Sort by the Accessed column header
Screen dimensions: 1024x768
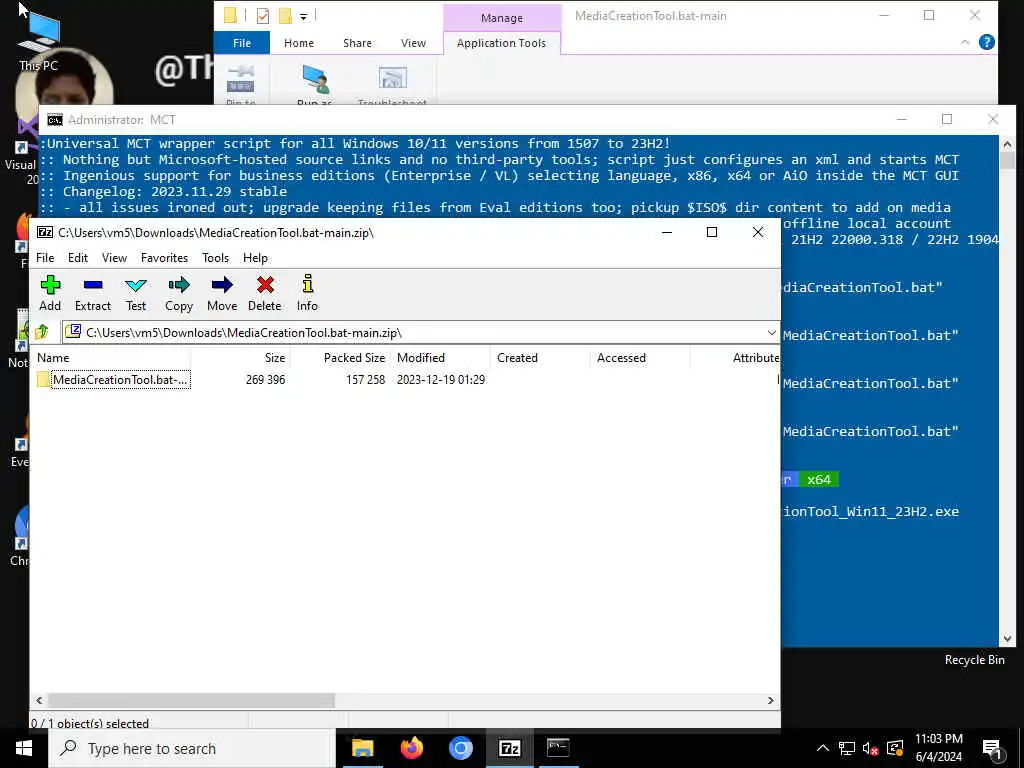(x=621, y=358)
